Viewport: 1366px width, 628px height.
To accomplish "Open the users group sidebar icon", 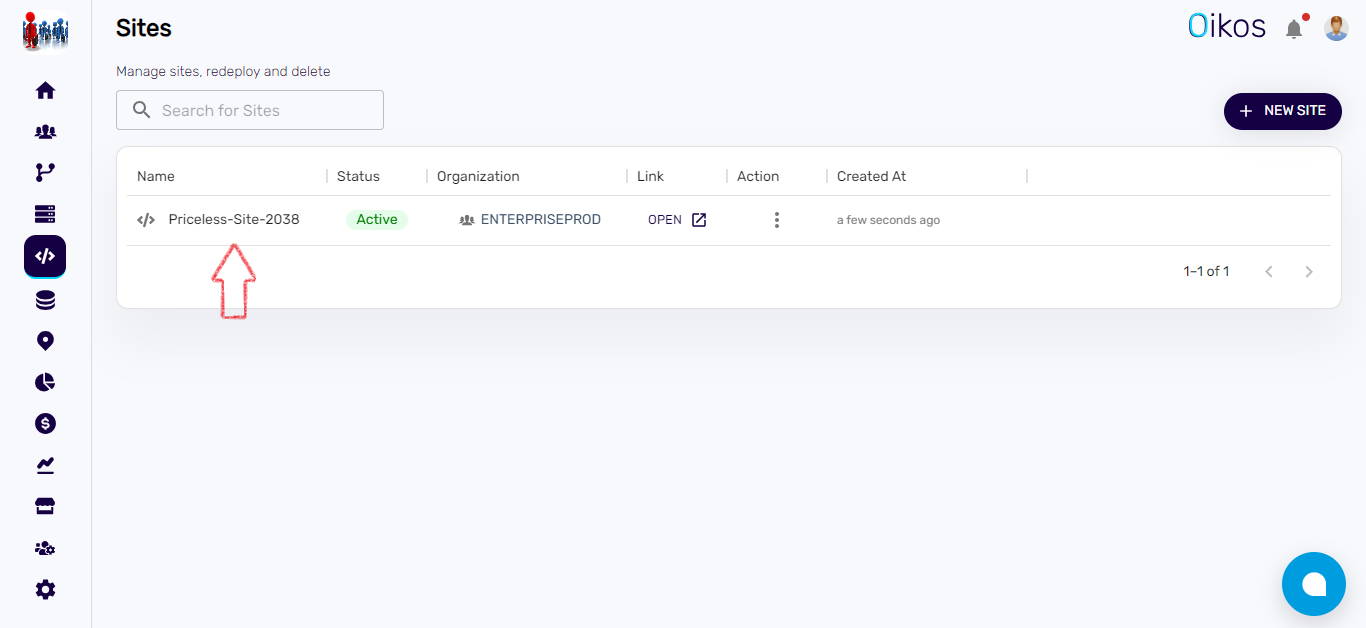I will [45, 132].
